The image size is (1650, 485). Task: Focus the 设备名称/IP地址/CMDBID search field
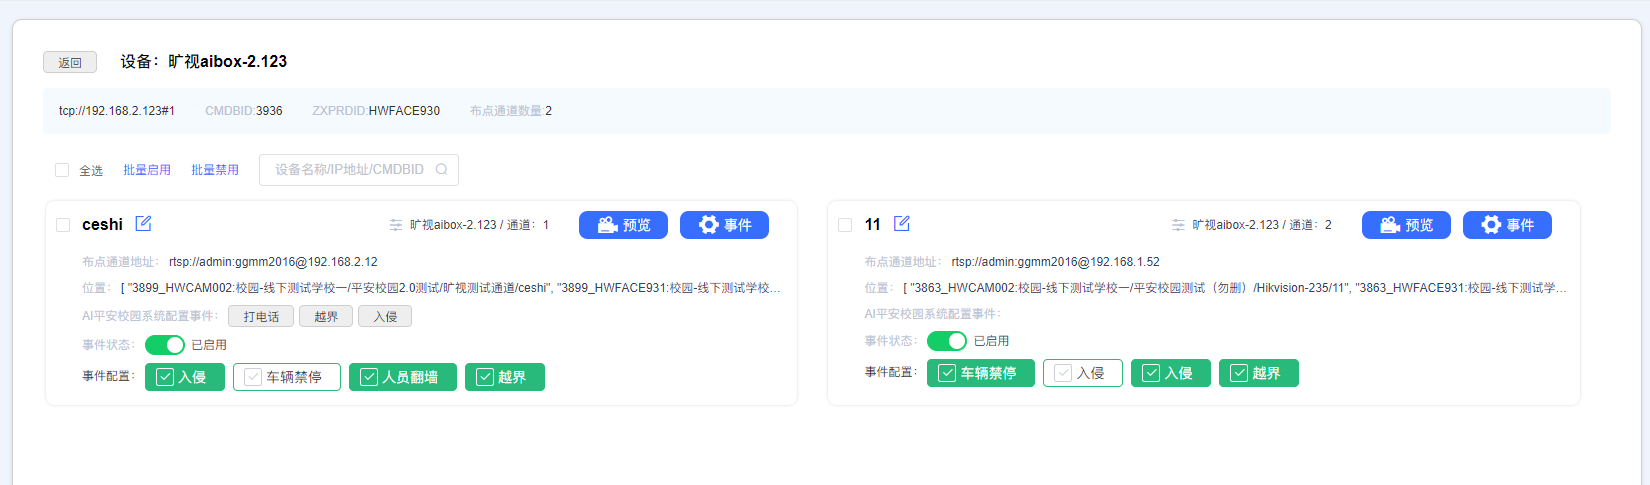350,170
